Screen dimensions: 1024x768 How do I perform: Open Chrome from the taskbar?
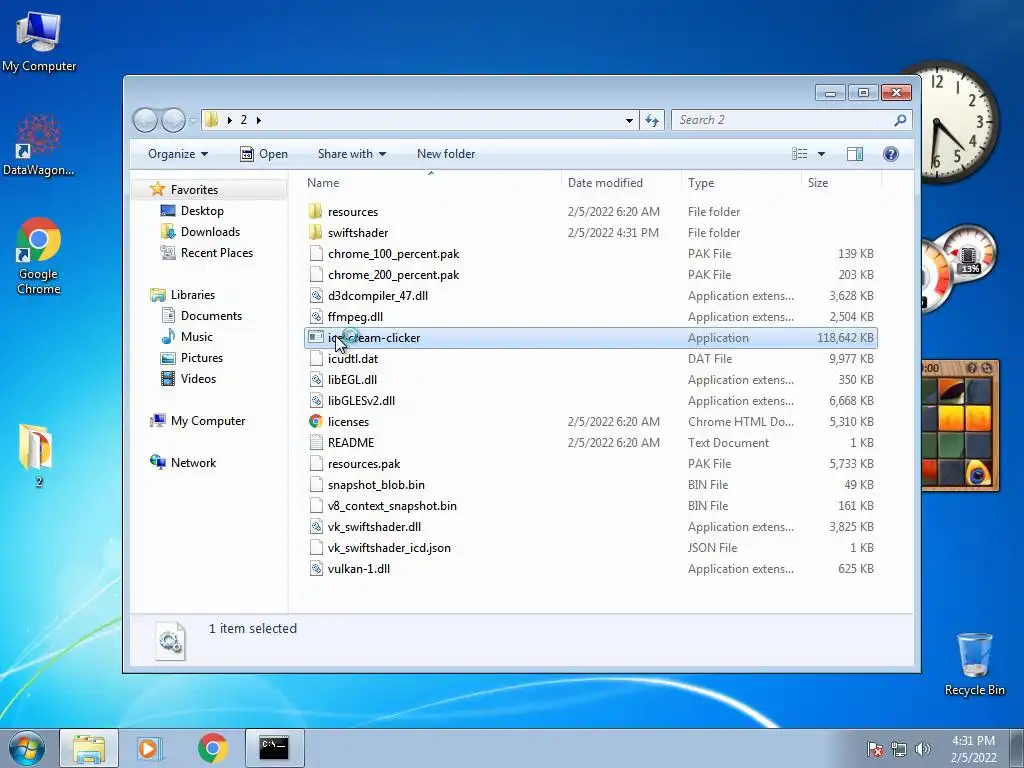[212, 748]
